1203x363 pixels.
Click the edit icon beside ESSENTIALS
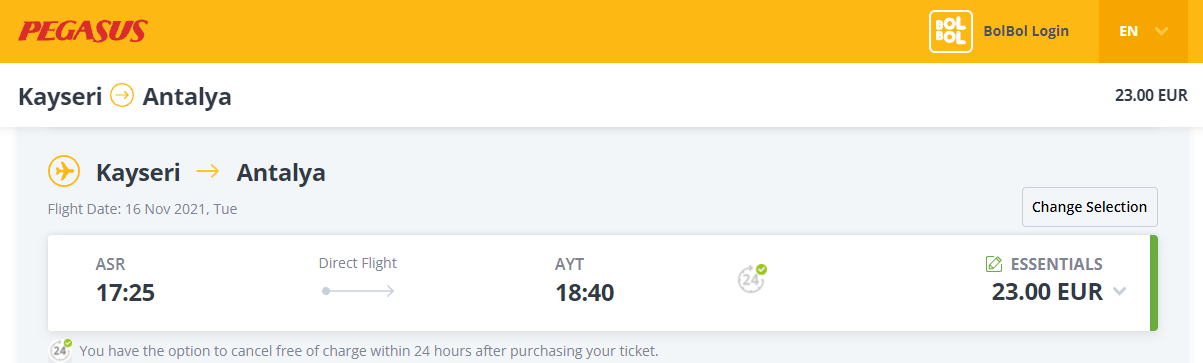(993, 264)
